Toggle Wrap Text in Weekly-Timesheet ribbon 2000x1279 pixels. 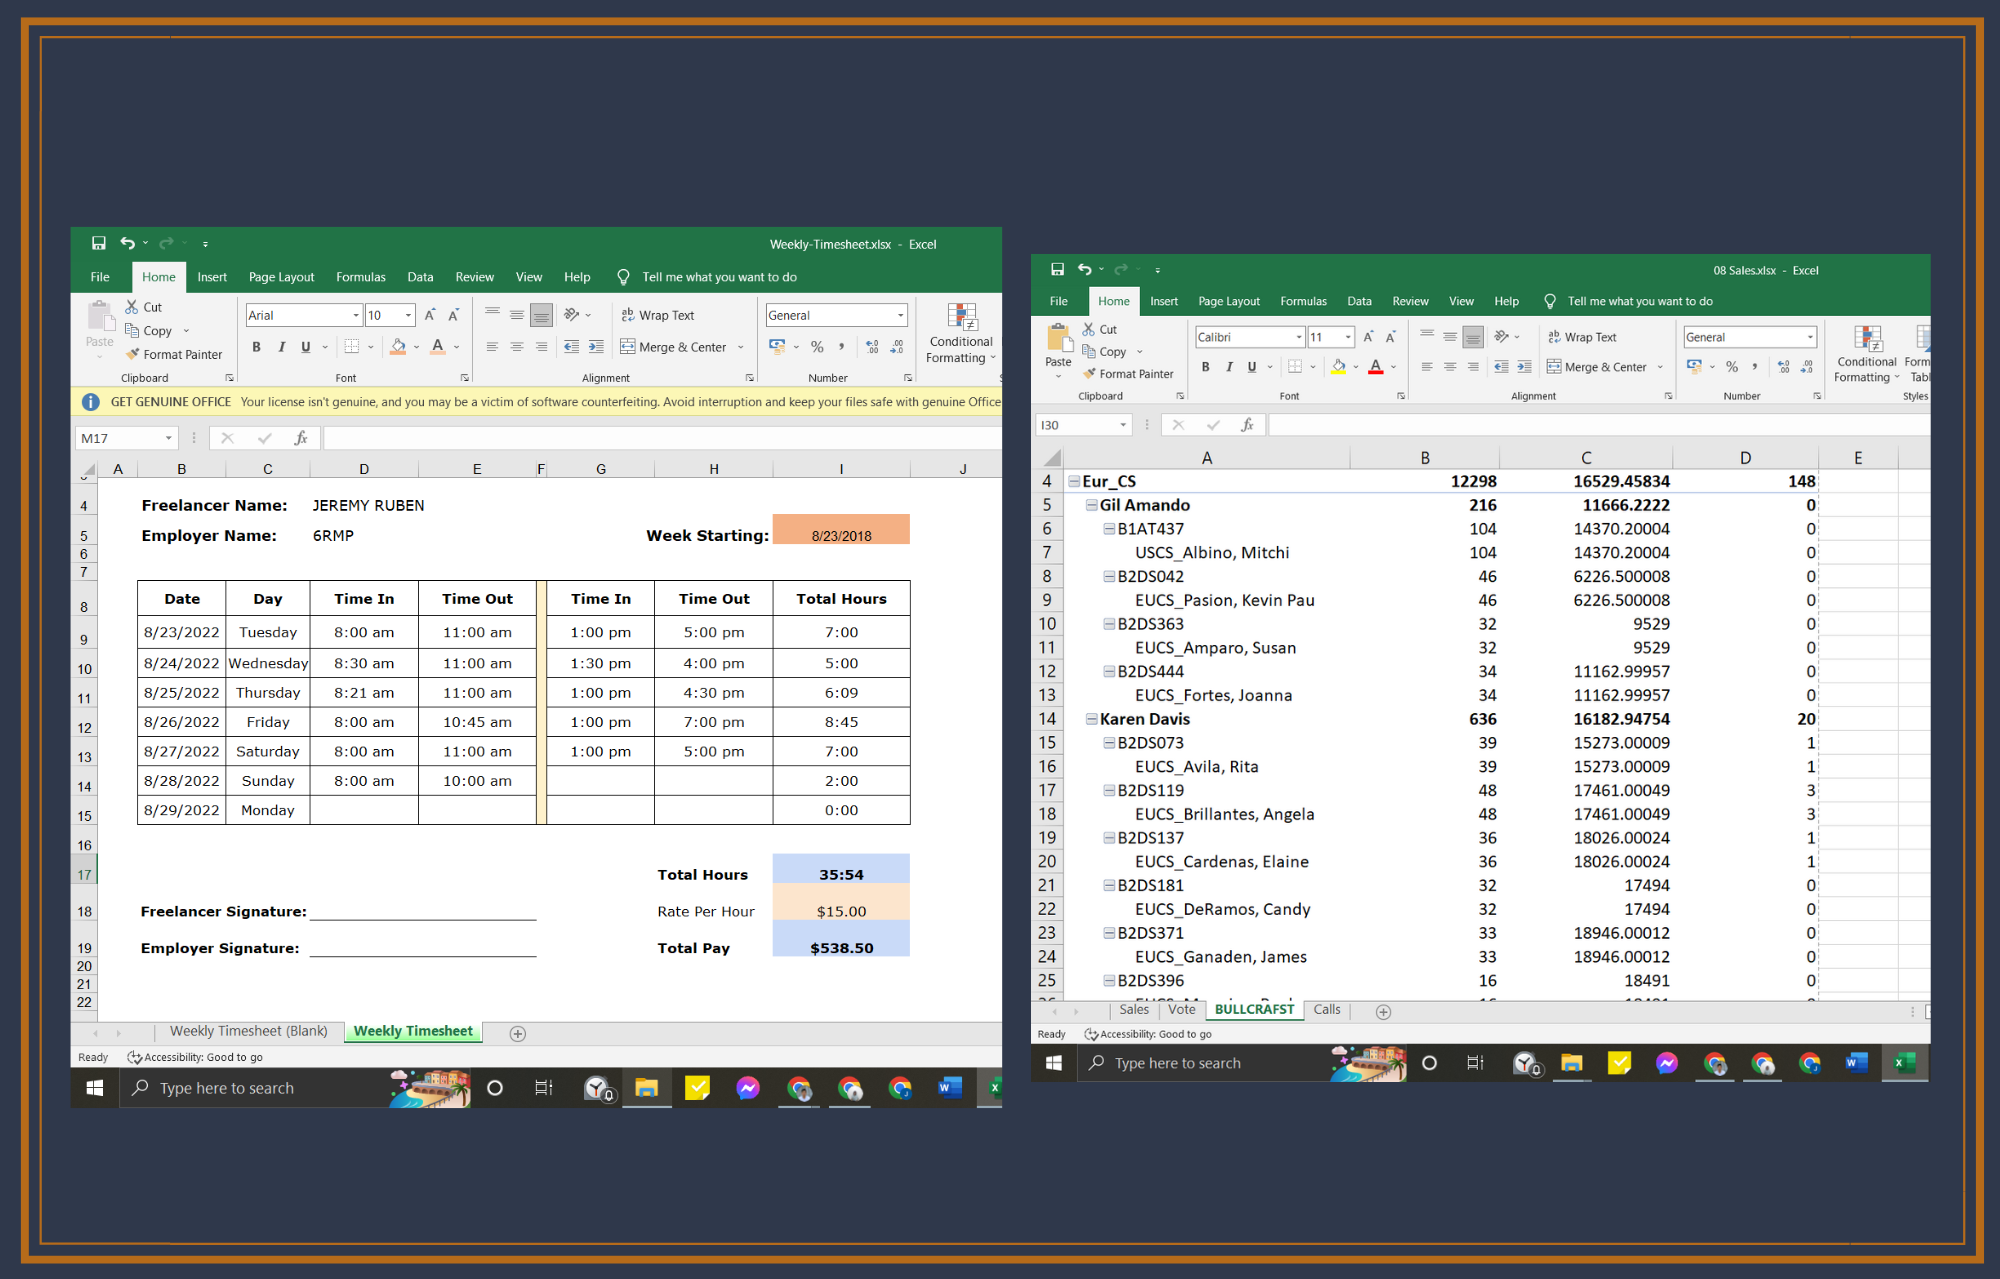(657, 315)
